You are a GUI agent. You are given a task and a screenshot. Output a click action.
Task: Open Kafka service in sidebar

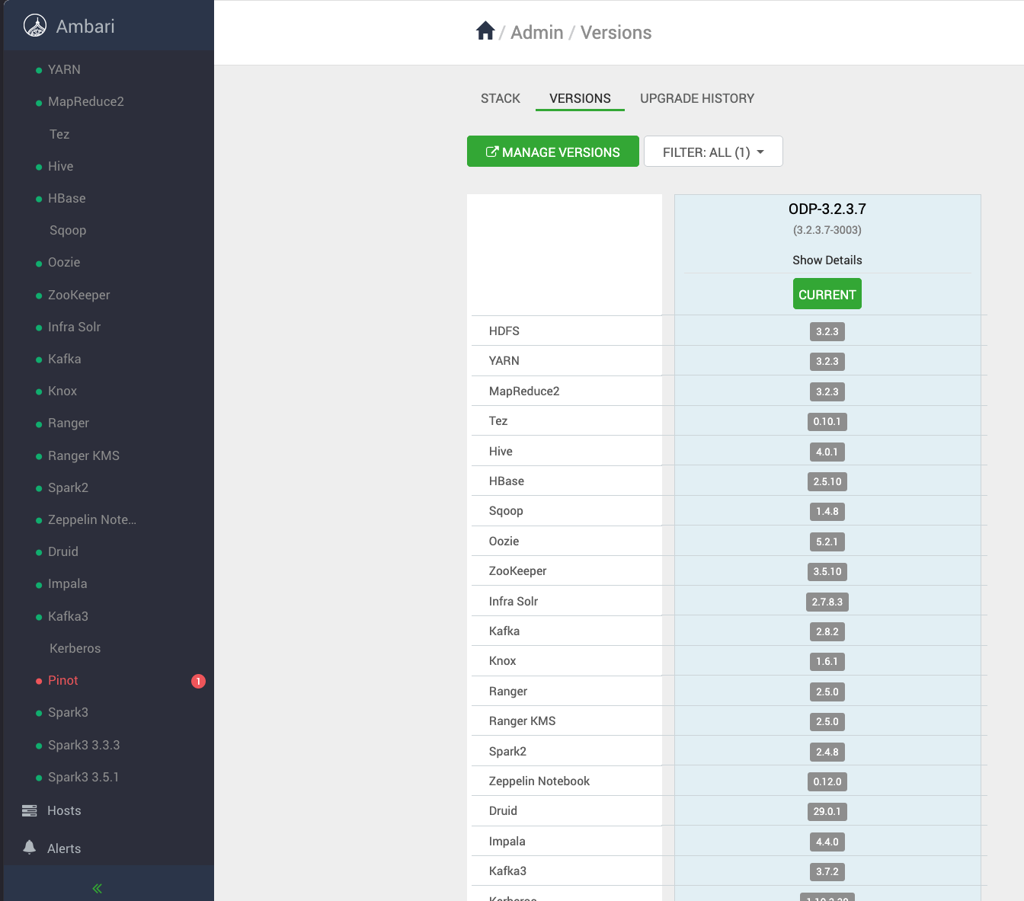point(64,358)
